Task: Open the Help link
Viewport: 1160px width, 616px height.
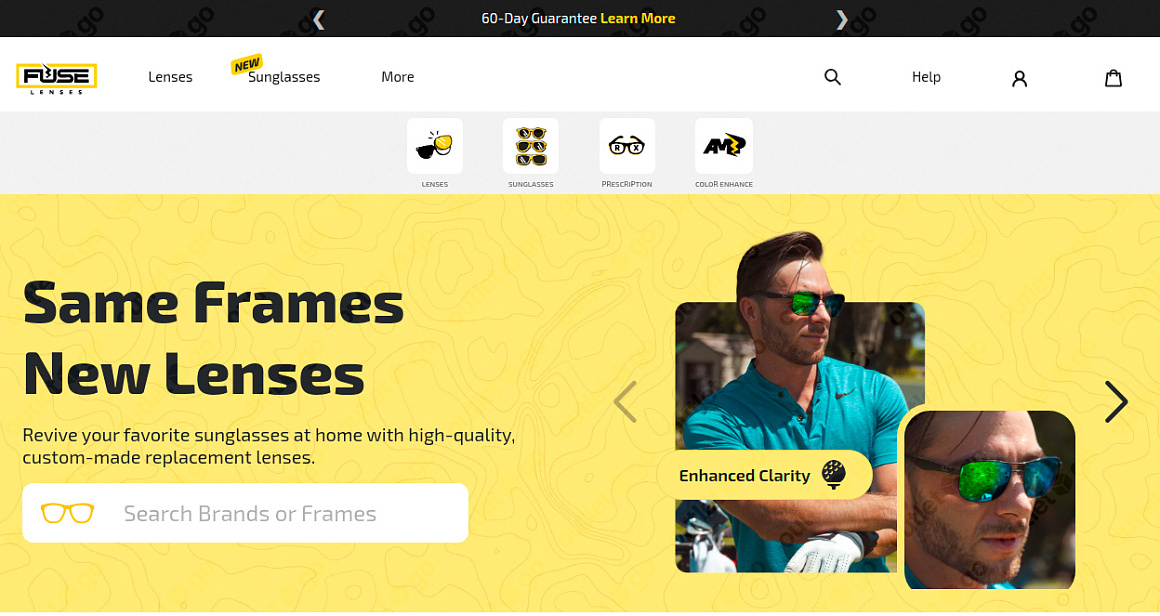Action: coord(926,77)
